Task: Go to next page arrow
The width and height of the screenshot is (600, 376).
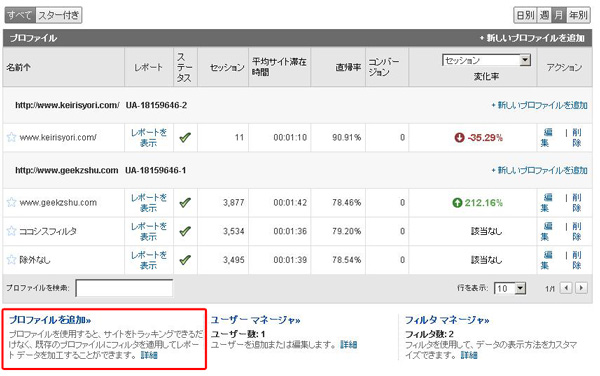Action: pos(582,288)
